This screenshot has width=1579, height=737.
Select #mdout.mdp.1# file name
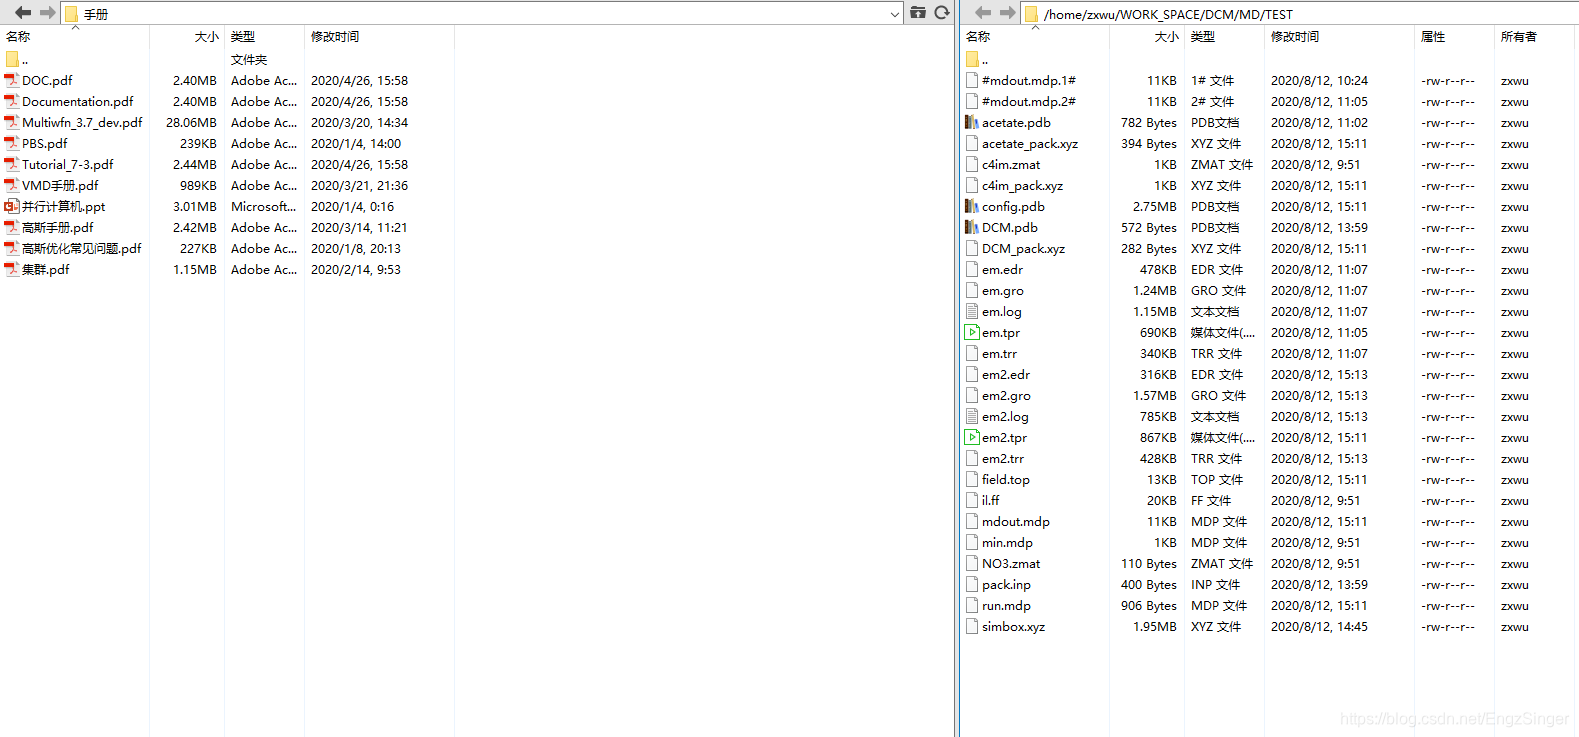click(x=1029, y=80)
